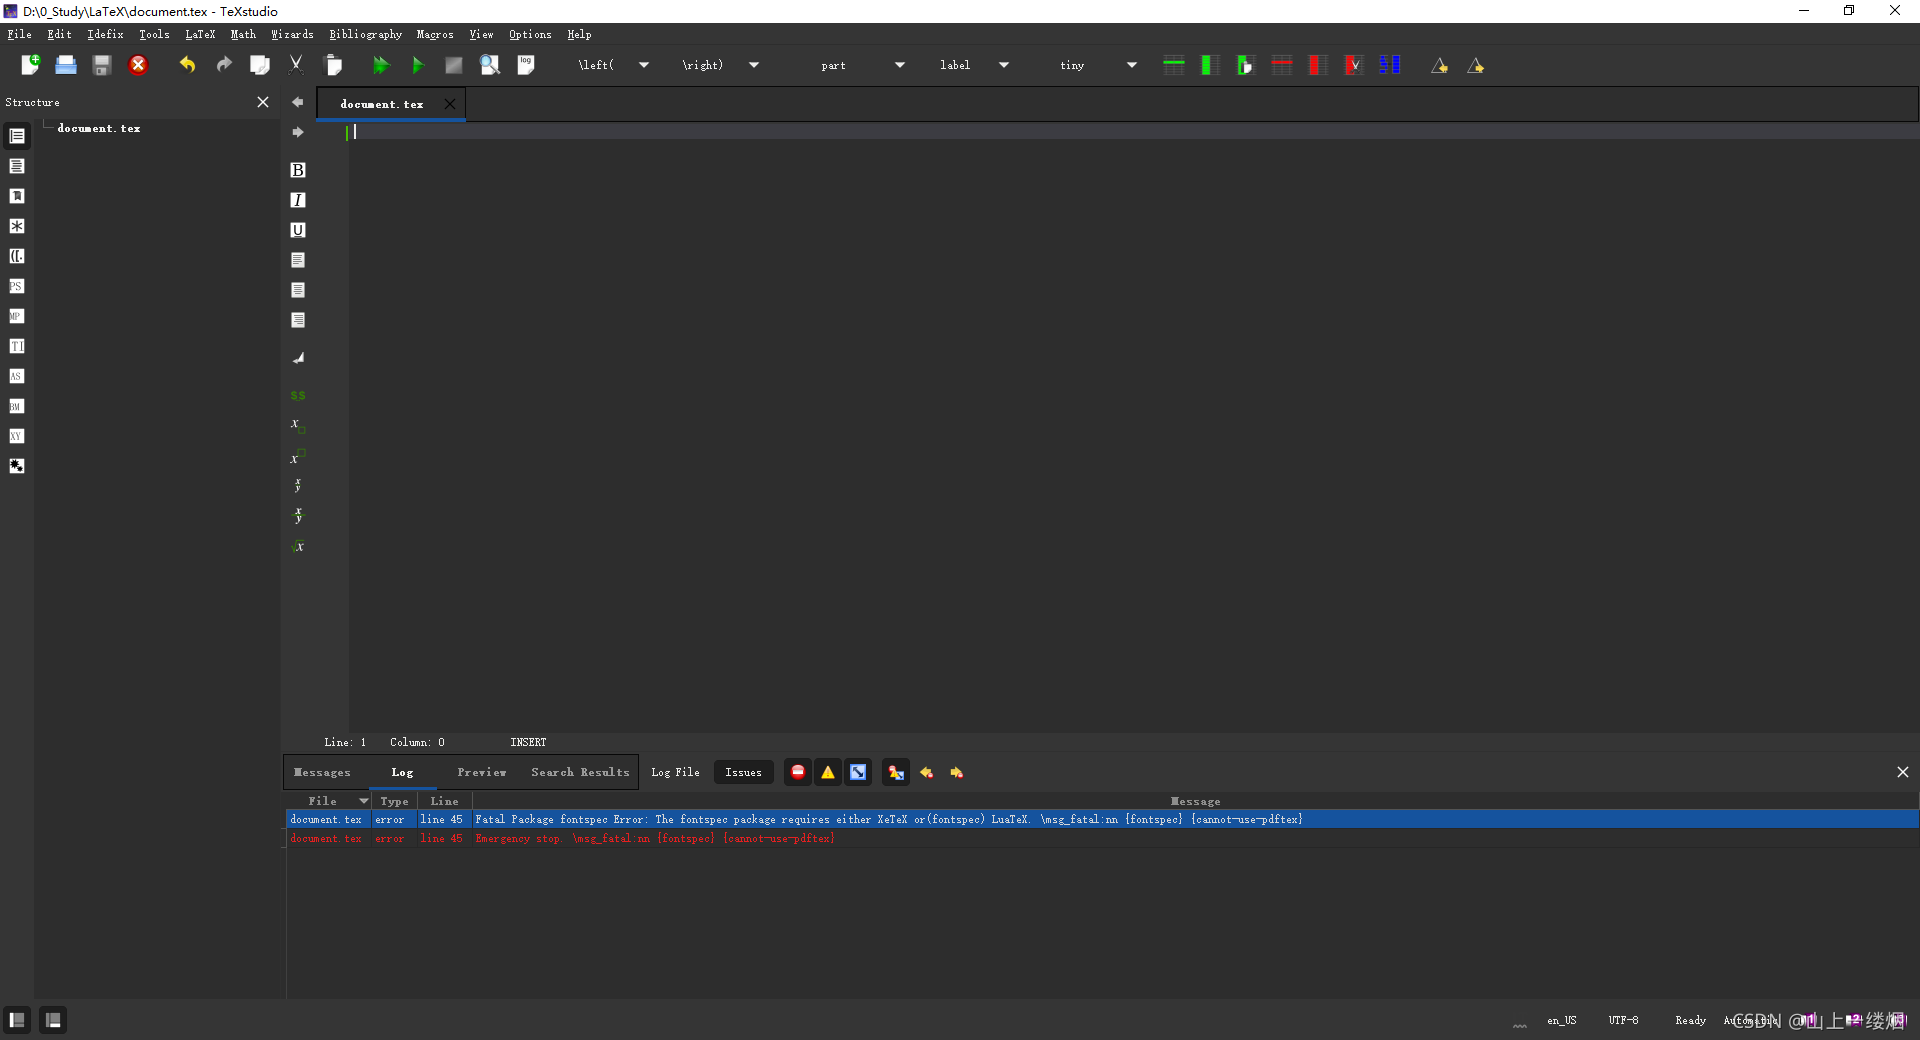
Task: Close the document.tex tab
Action: pos(450,104)
